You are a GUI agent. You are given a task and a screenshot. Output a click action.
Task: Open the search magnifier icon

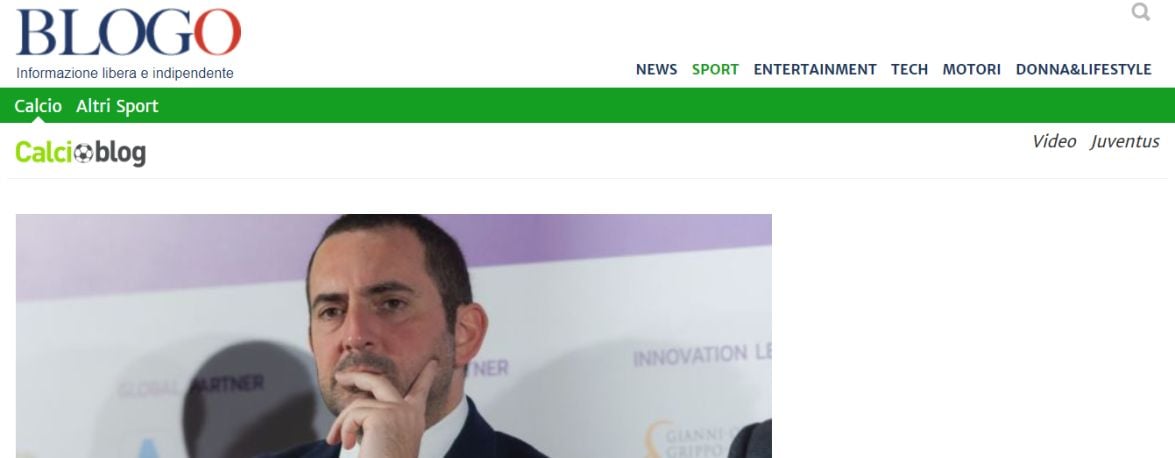(x=1141, y=12)
